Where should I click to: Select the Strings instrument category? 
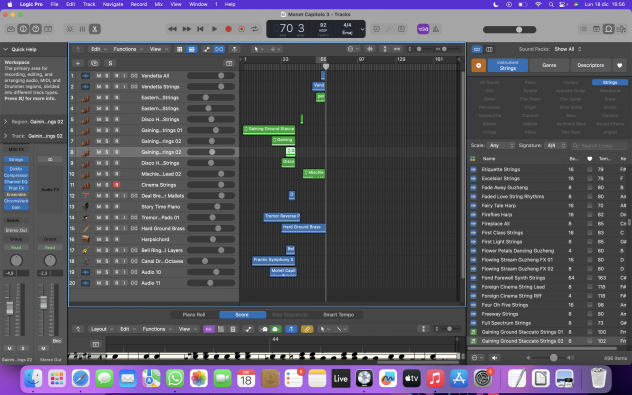coord(610,82)
